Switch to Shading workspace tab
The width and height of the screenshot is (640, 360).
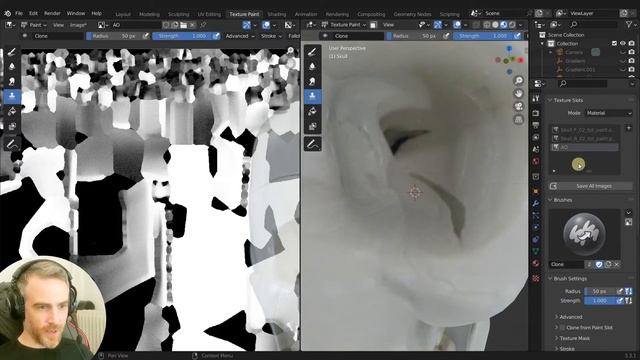point(277,14)
